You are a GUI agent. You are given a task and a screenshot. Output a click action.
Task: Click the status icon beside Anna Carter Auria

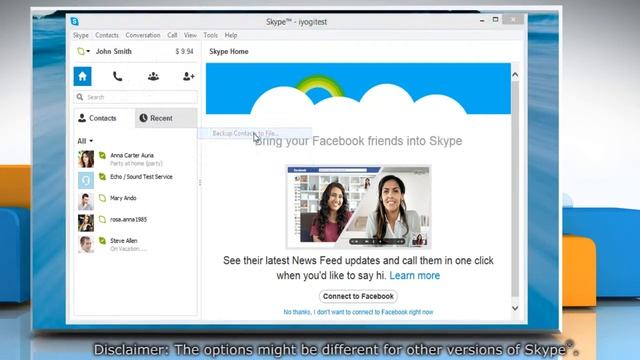click(x=102, y=155)
